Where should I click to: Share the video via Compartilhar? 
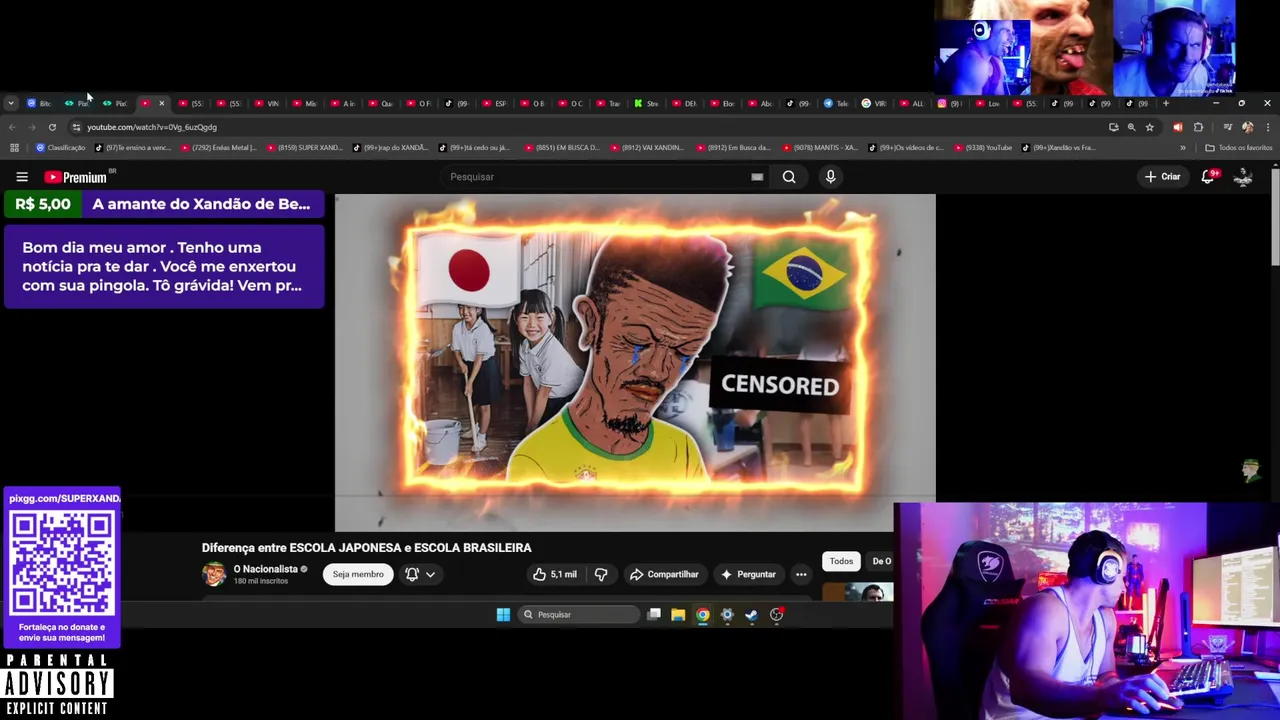coord(664,574)
